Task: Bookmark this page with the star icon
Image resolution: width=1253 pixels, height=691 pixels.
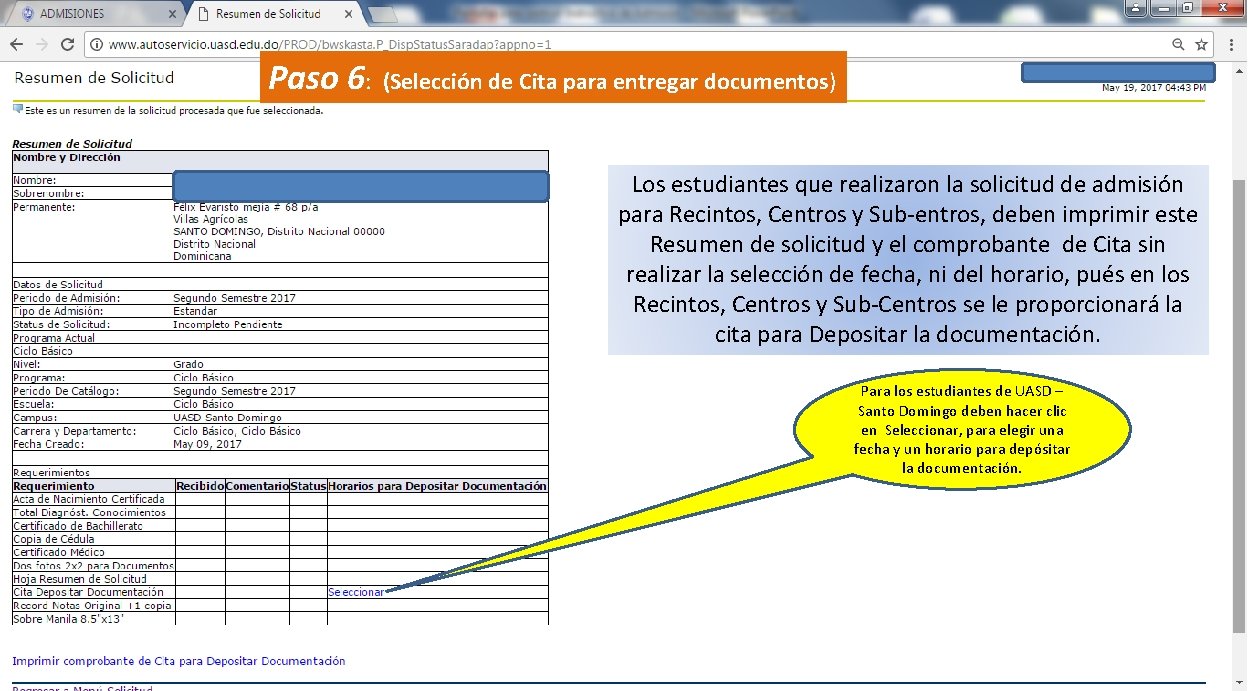Action: [x=1201, y=45]
